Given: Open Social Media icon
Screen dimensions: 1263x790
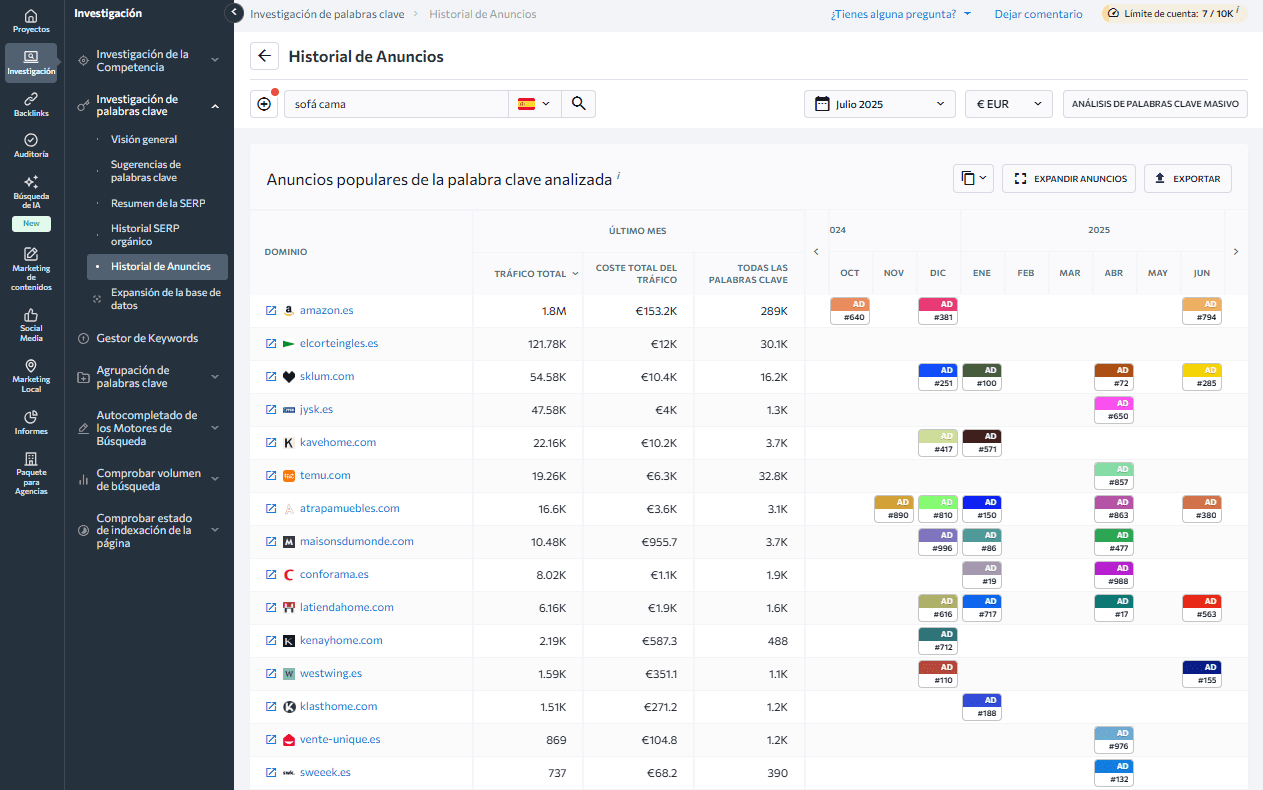Looking at the screenshot, I should click(31, 326).
